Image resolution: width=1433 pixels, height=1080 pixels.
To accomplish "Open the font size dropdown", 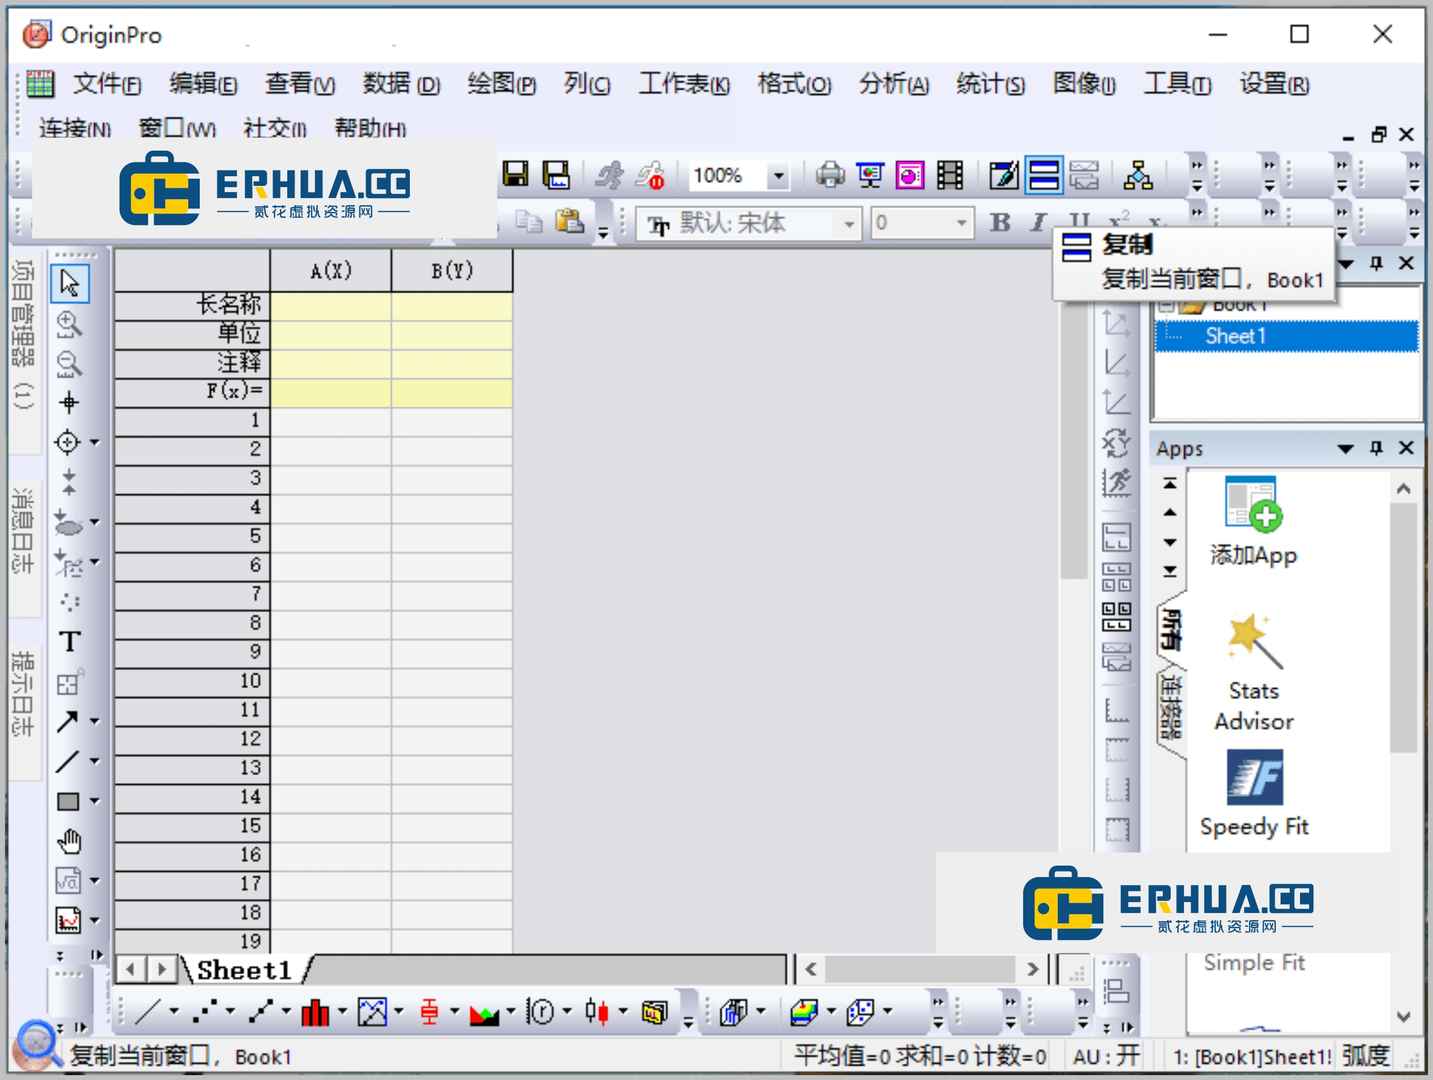I will click(961, 223).
